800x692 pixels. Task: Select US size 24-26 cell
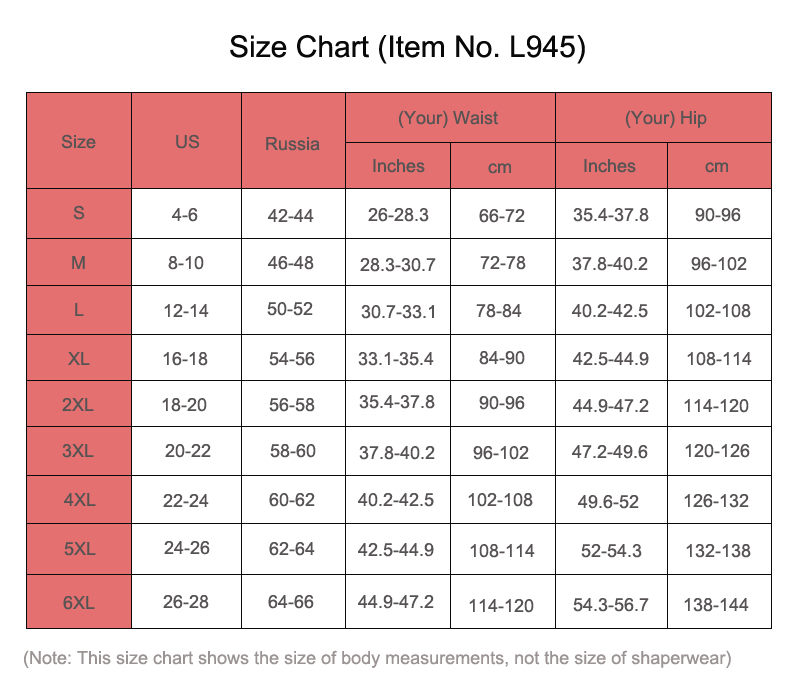pyautogui.click(x=186, y=549)
